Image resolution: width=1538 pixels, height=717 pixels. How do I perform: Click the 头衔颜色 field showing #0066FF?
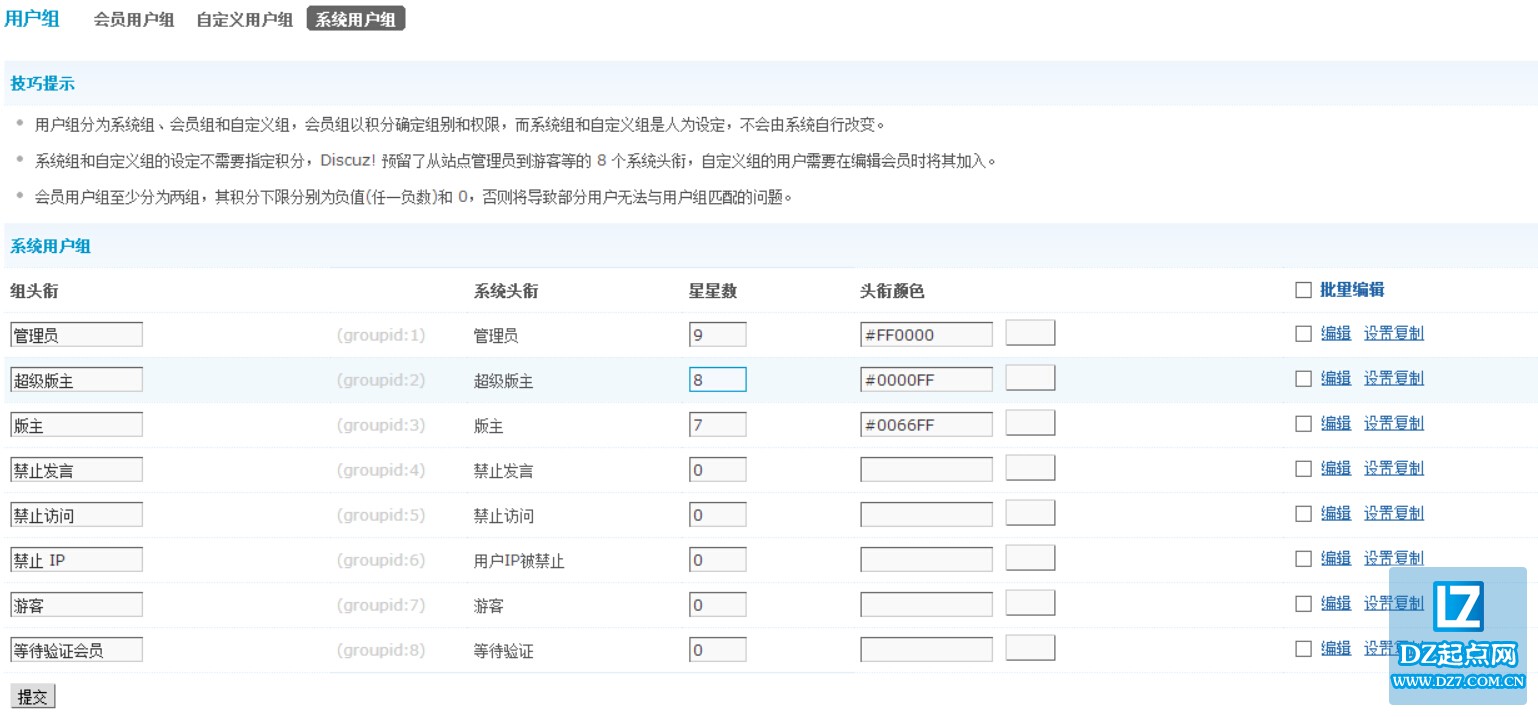pyautogui.click(x=925, y=423)
